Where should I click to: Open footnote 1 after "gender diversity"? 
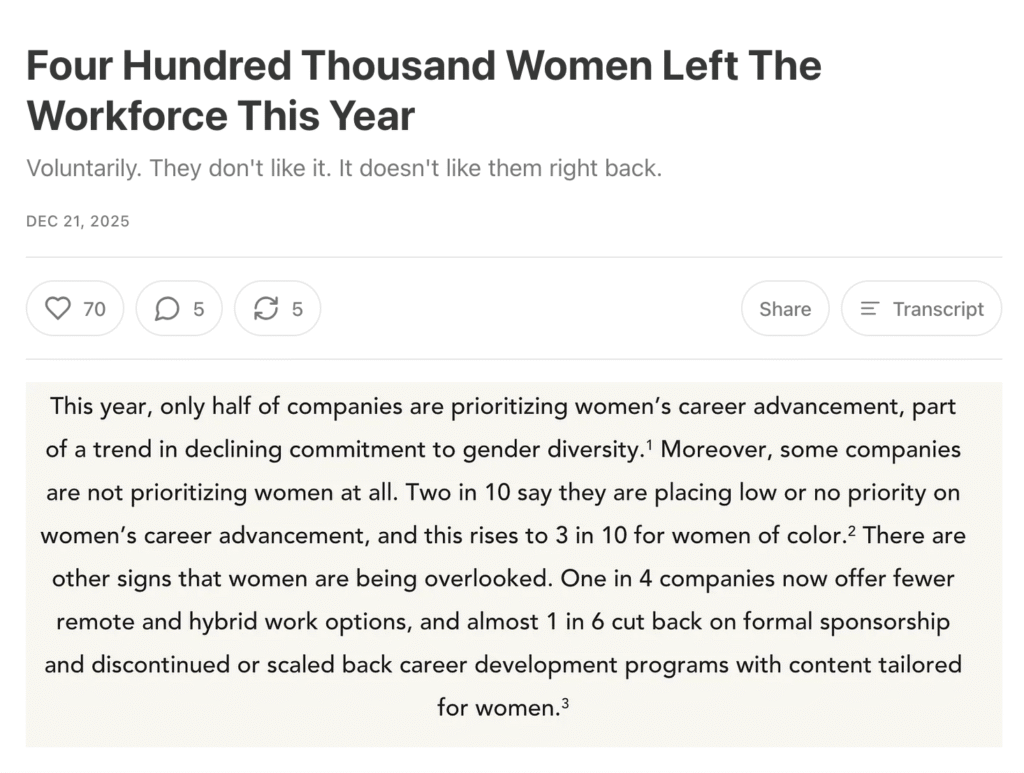tap(648, 444)
